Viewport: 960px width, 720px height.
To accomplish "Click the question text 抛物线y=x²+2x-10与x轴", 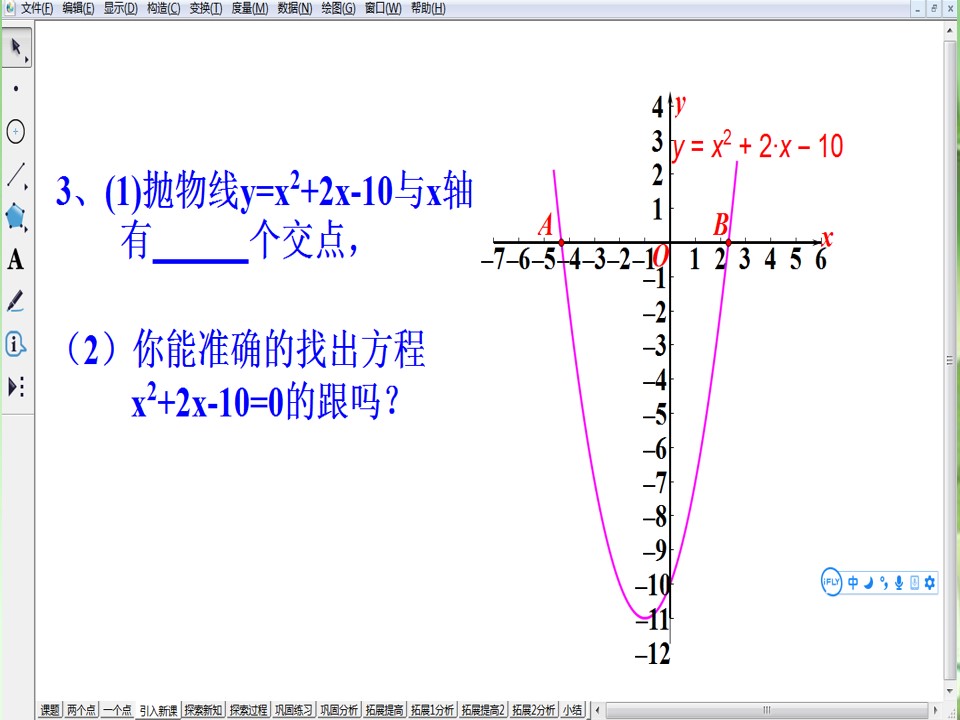I will click(308, 191).
